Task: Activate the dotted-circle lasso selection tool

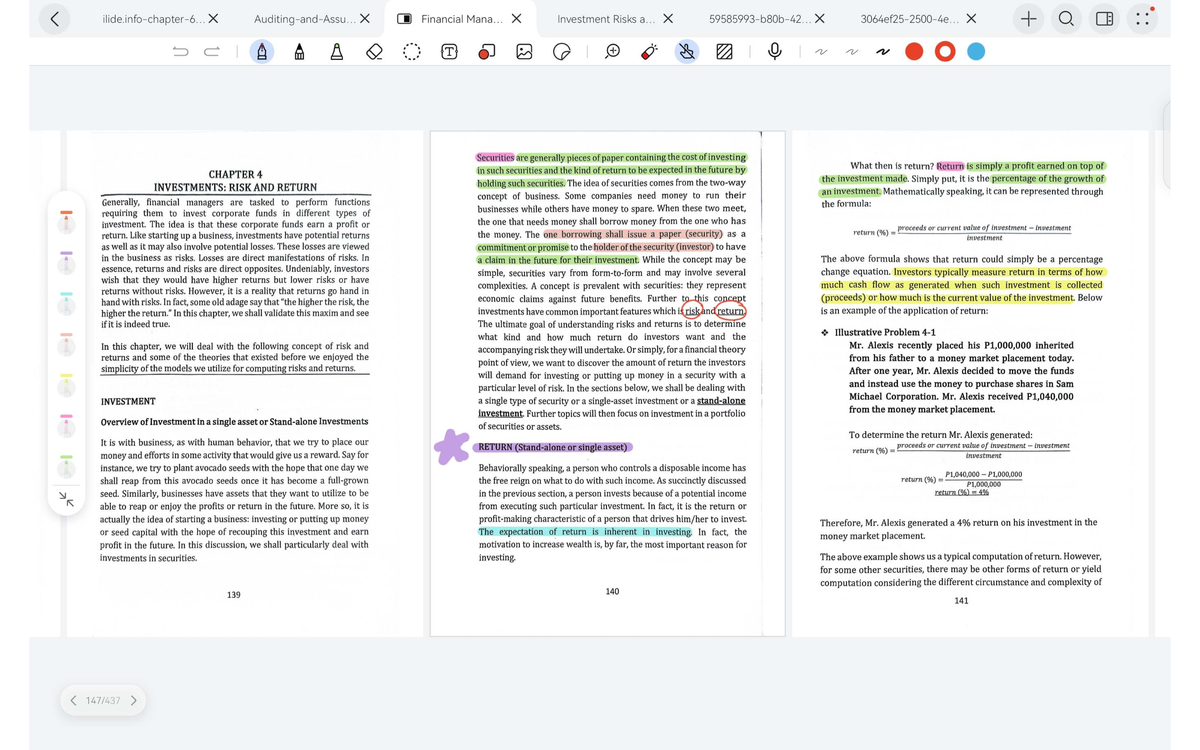Action: [x=411, y=52]
